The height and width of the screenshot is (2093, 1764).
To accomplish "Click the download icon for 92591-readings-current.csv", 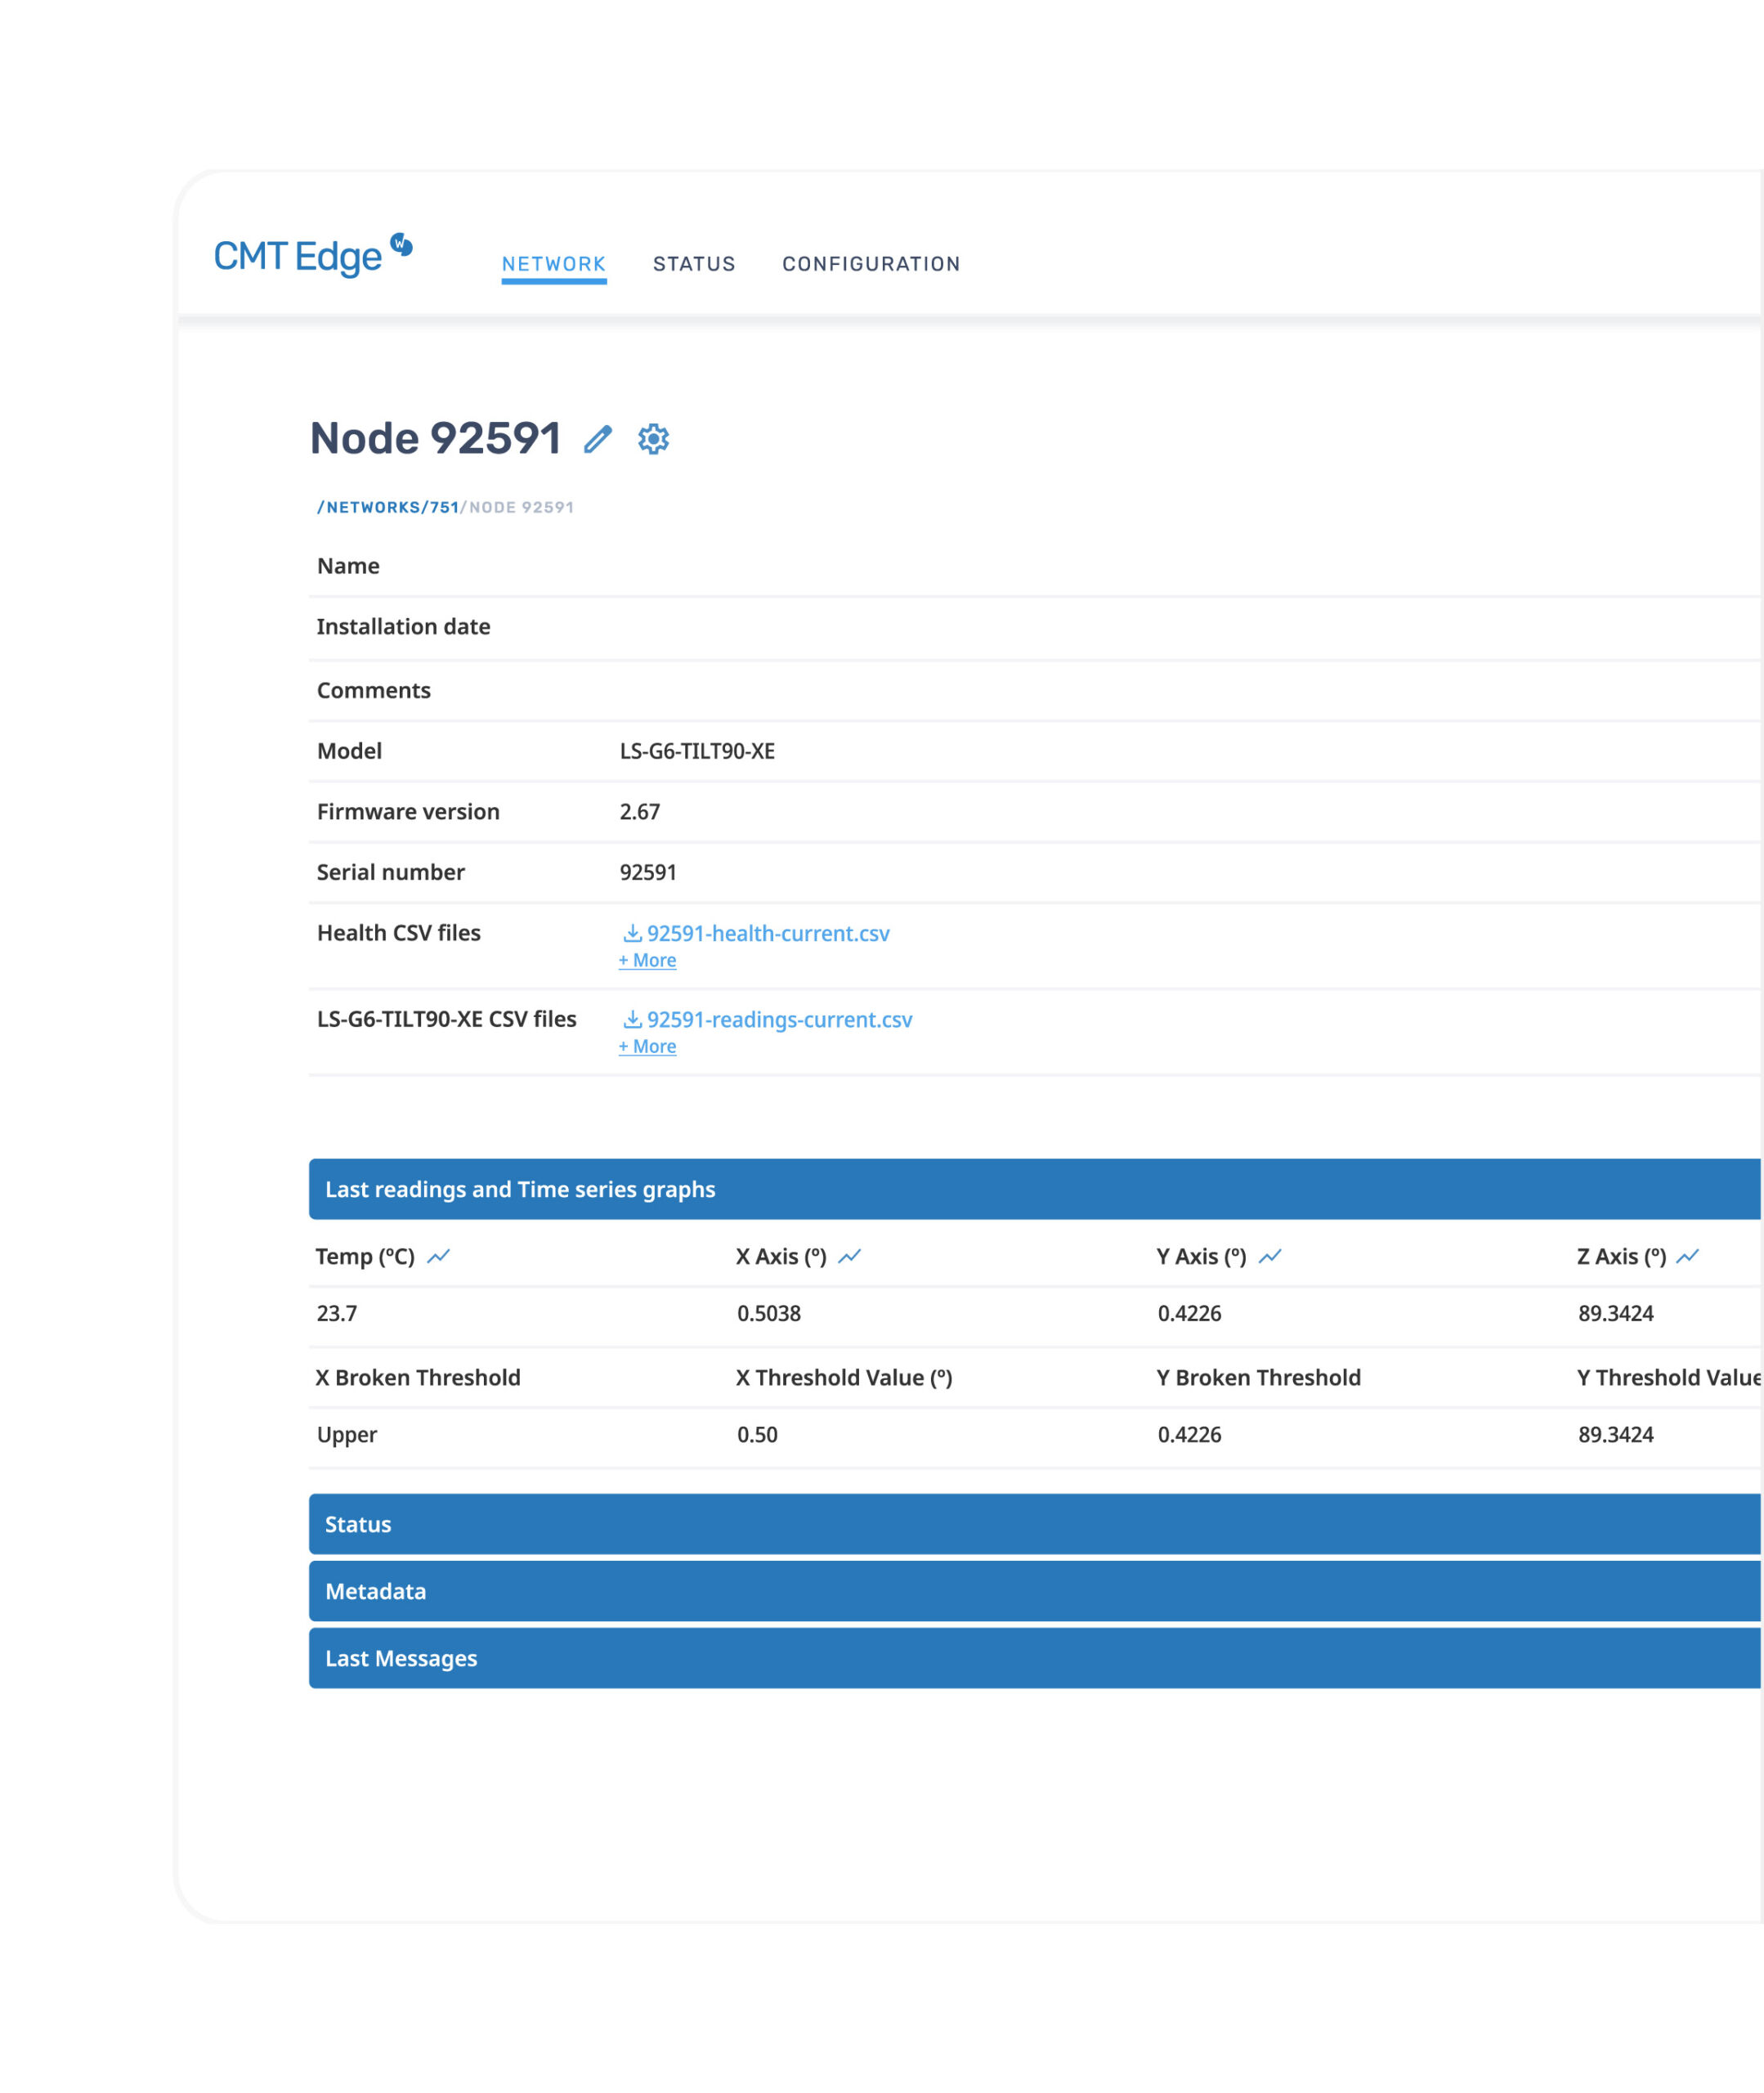I will (631, 1020).
